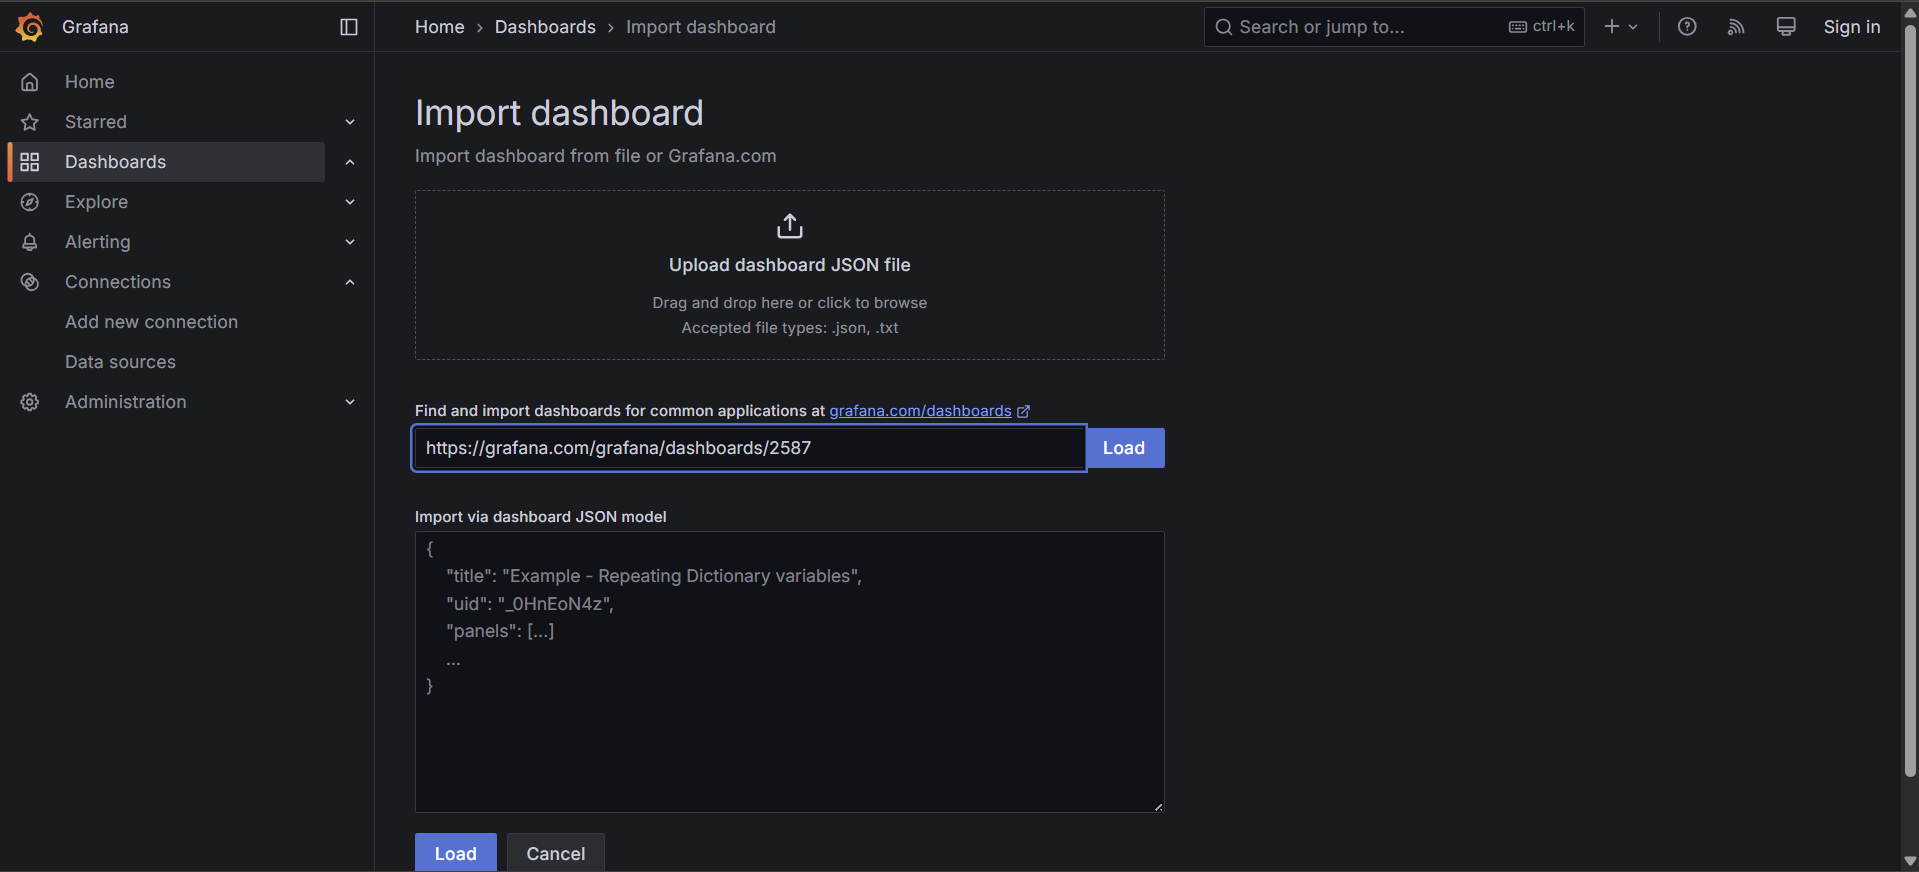This screenshot has width=1919, height=872.
Task: Click 'Import dashboard from file or Grafana.com' subtitle
Action: pyautogui.click(x=595, y=156)
